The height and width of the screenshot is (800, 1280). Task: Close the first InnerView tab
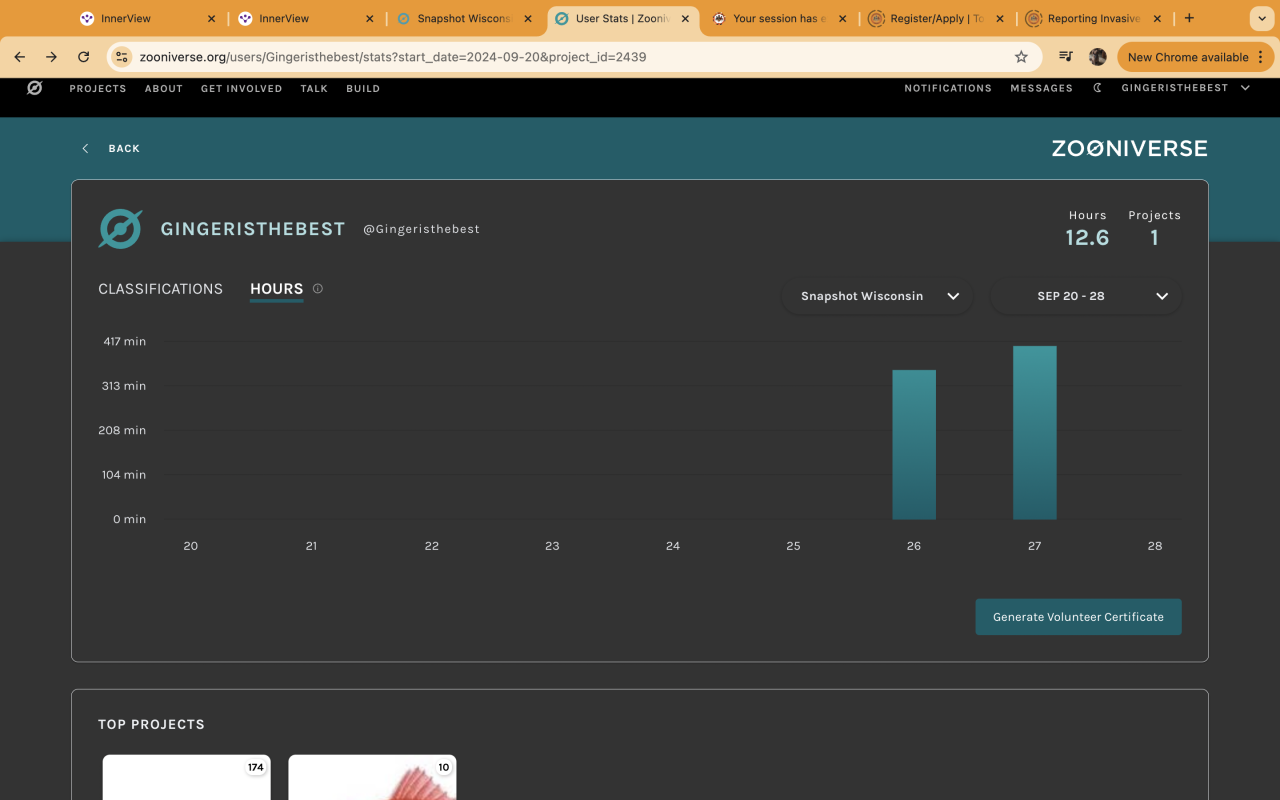pos(211,18)
